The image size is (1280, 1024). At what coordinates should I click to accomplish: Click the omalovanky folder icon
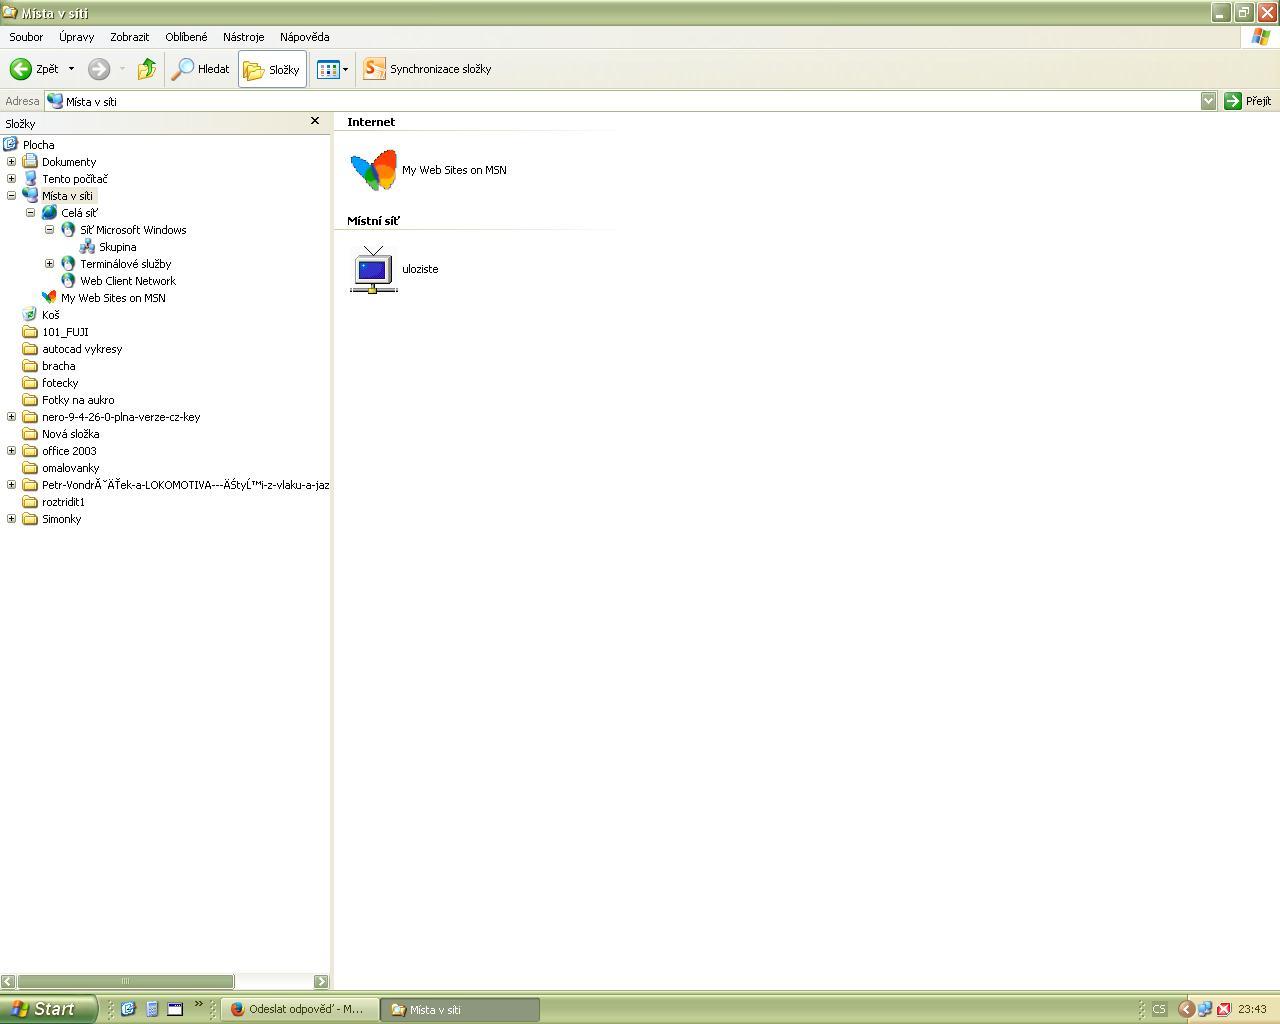click(30, 468)
